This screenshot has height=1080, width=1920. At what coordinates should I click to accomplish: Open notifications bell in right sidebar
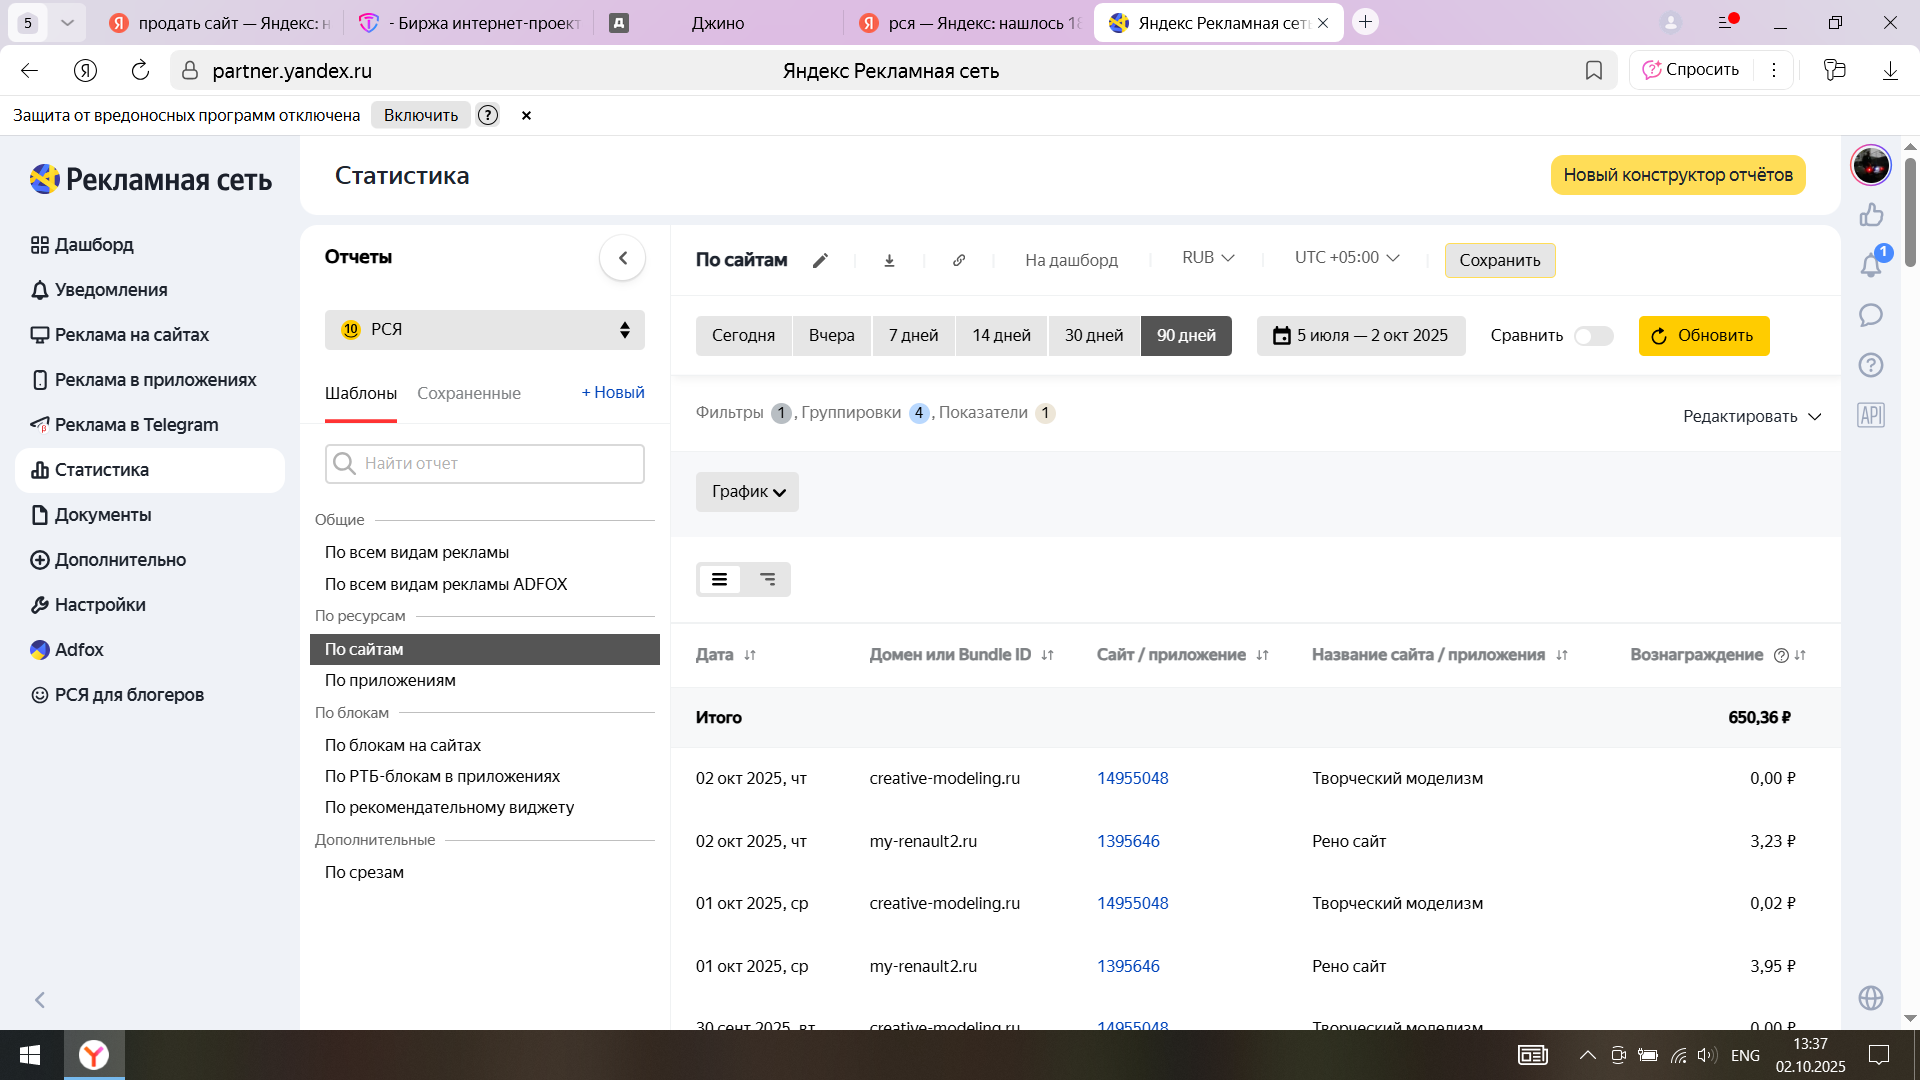1871,265
